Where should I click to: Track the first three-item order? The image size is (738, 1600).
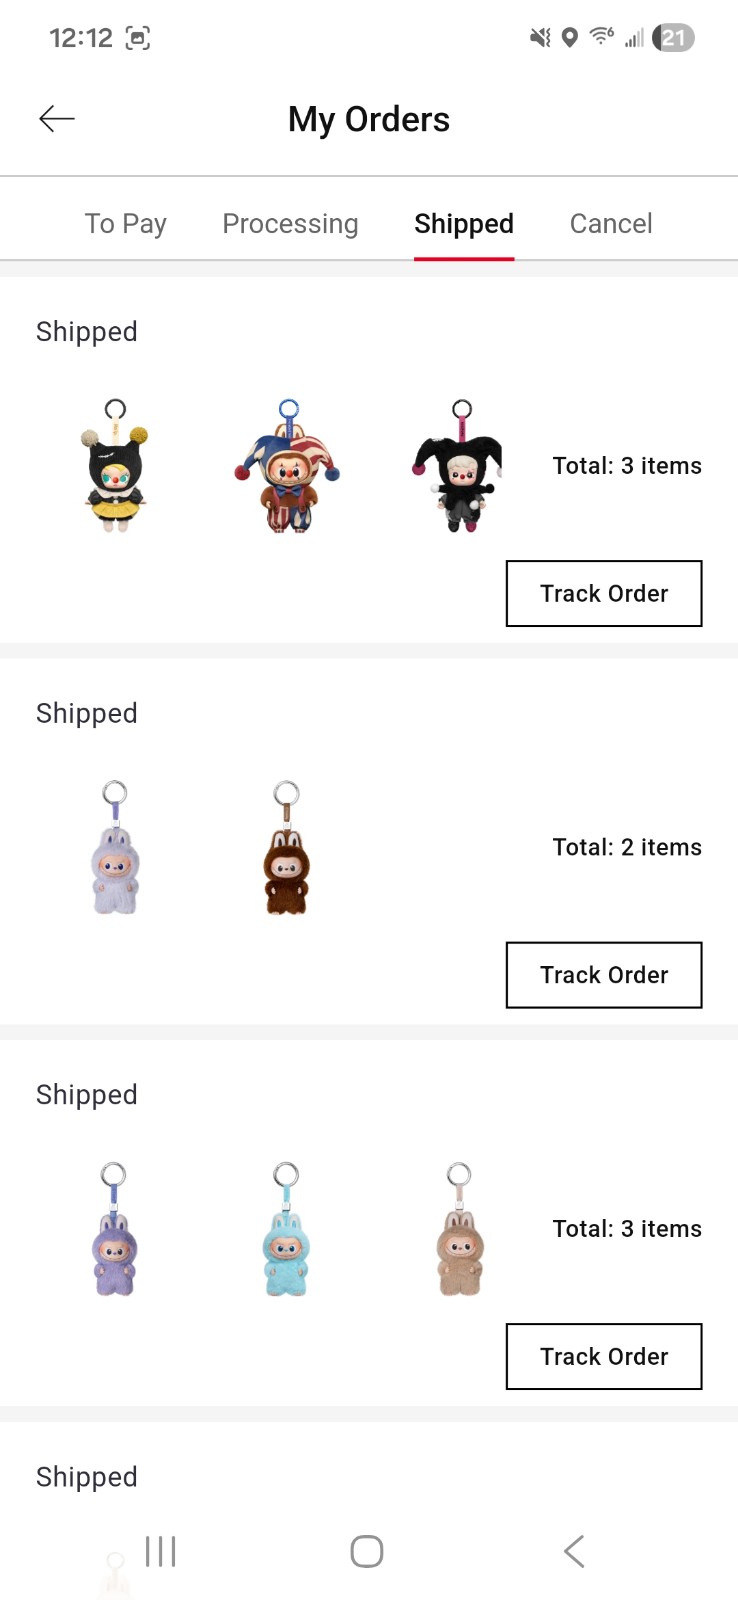(604, 593)
